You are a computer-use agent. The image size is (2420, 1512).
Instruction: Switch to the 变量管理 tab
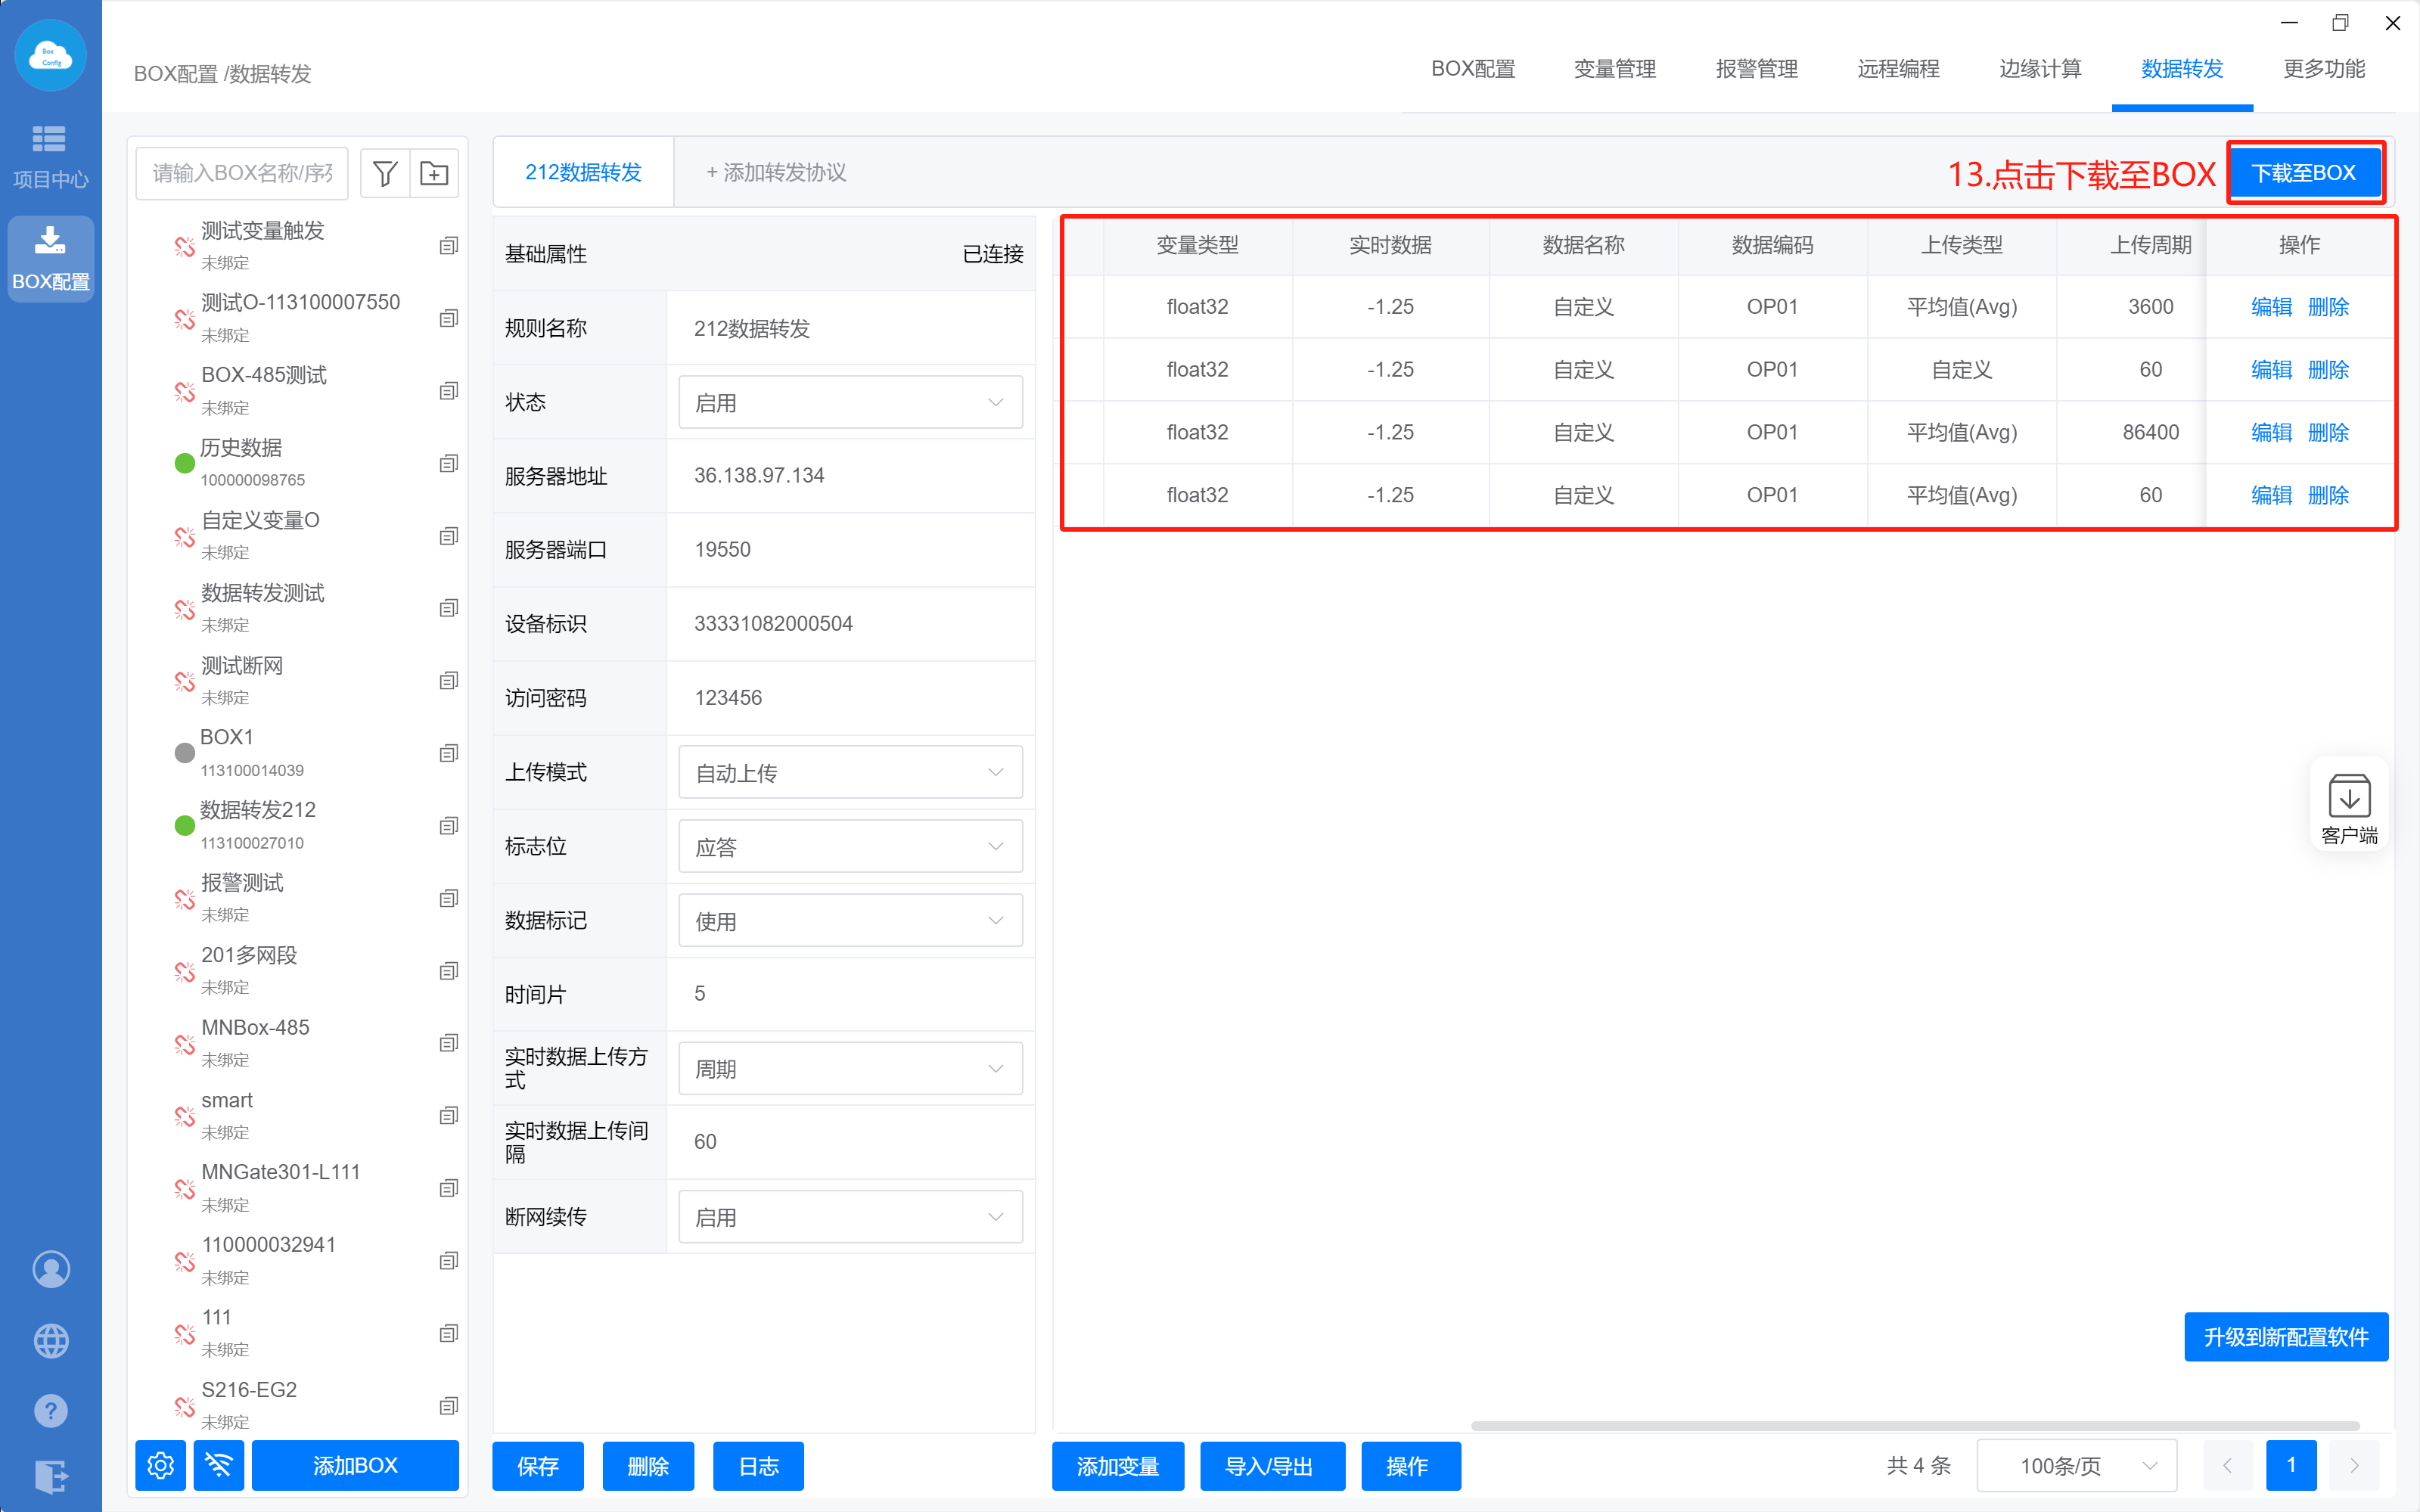1614,69
